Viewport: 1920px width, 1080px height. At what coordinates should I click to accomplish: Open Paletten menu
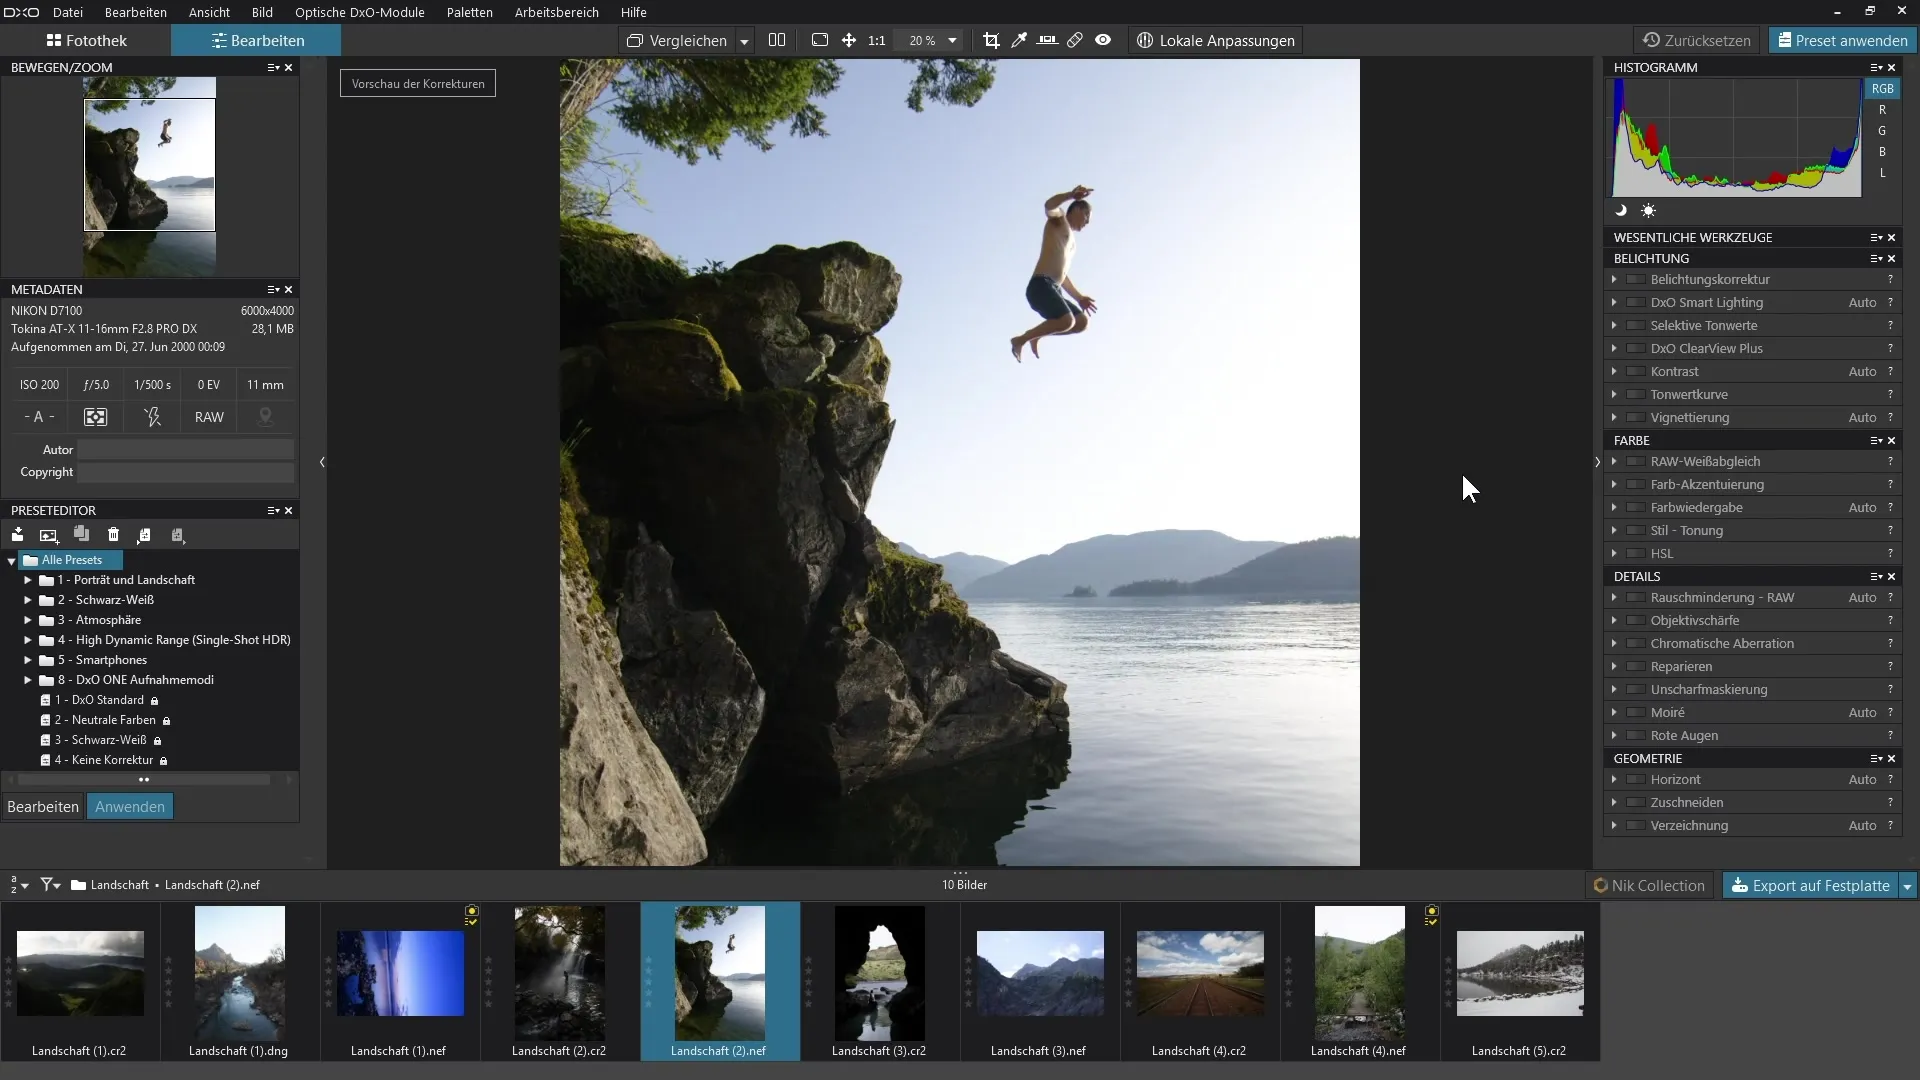(x=470, y=12)
